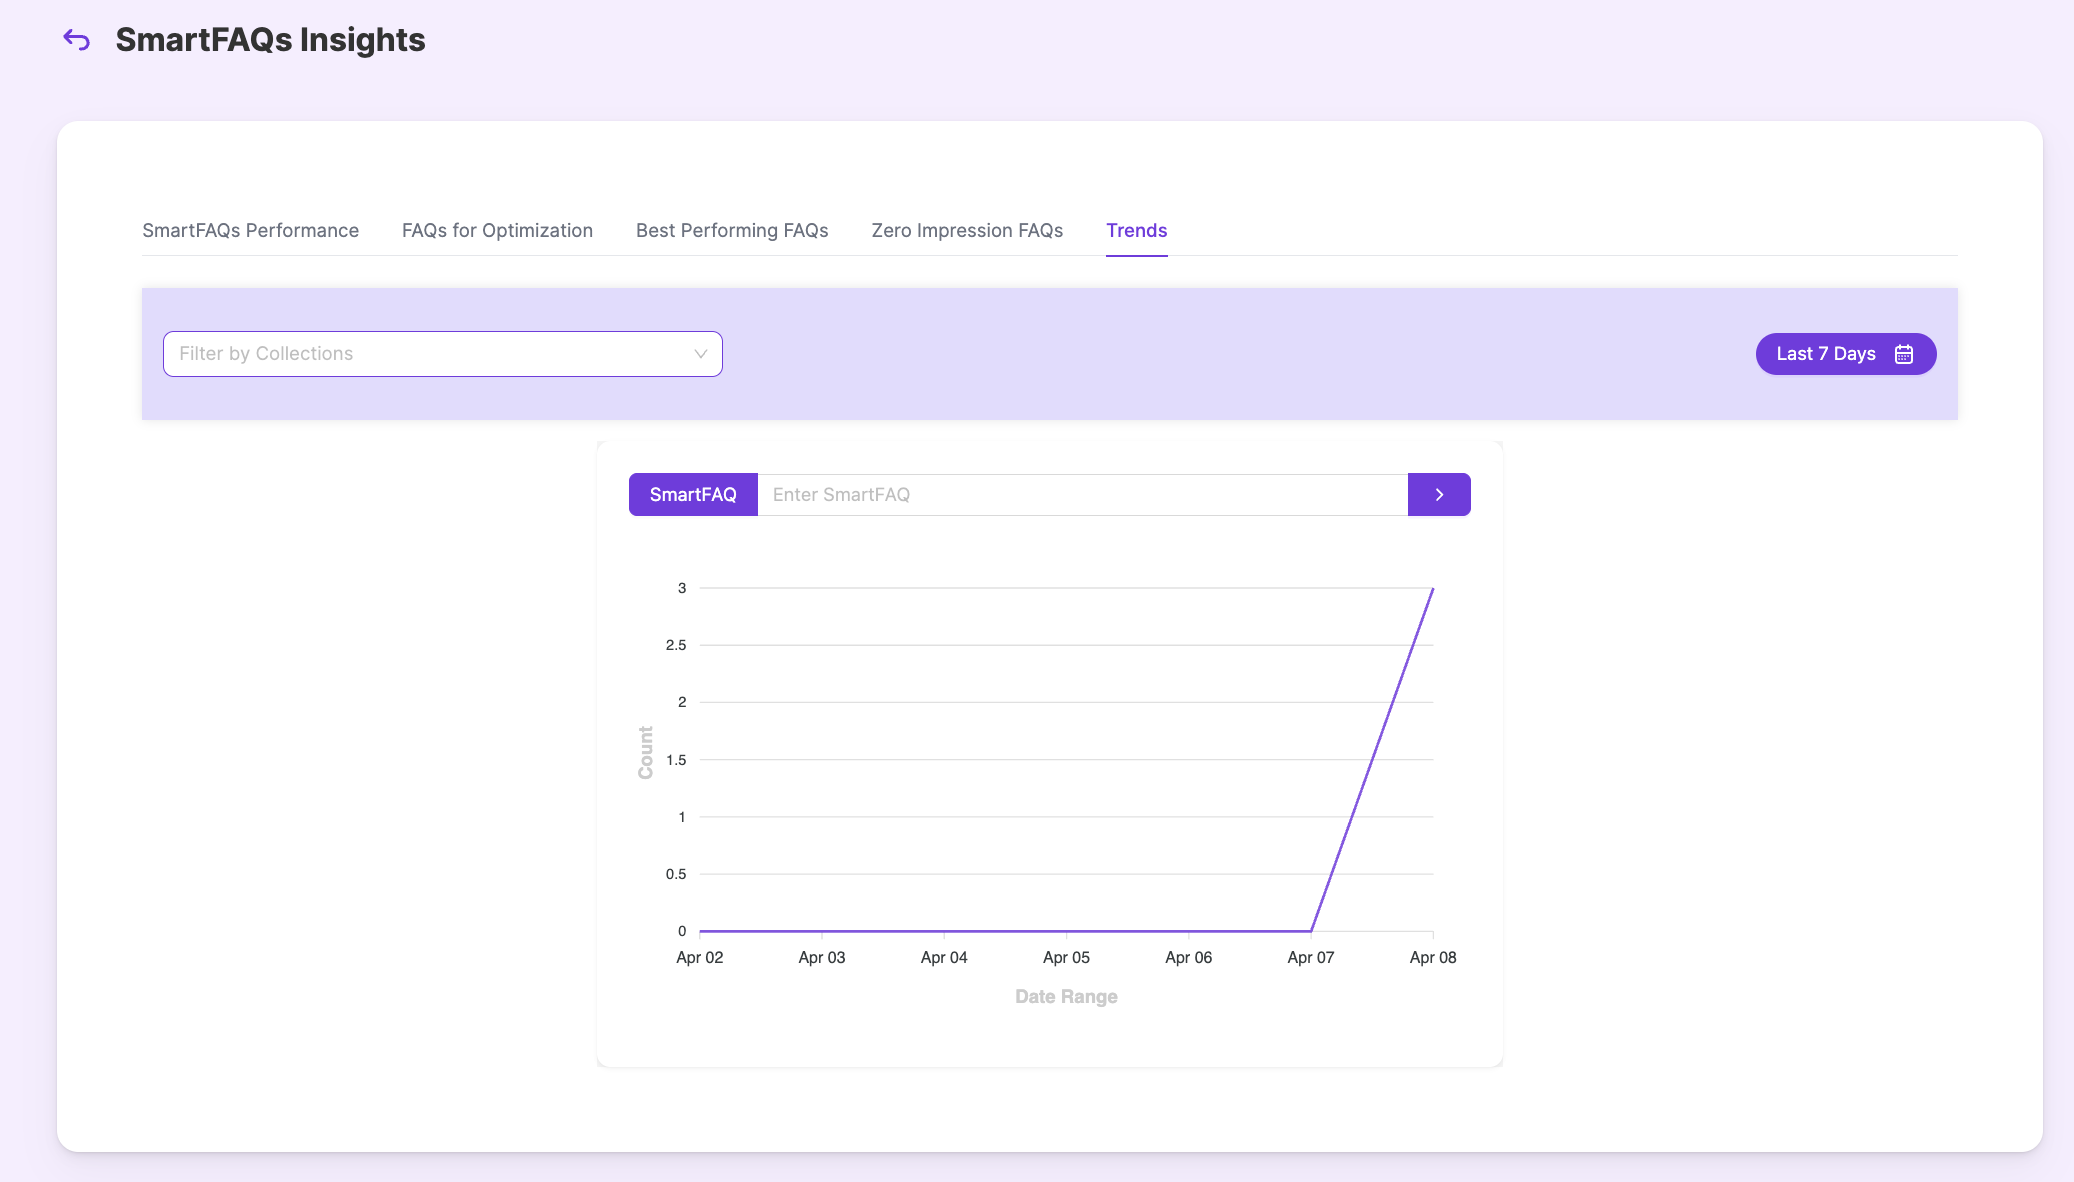Open the FAQs for Optimization tab
The height and width of the screenshot is (1182, 2074).
pyautogui.click(x=497, y=231)
